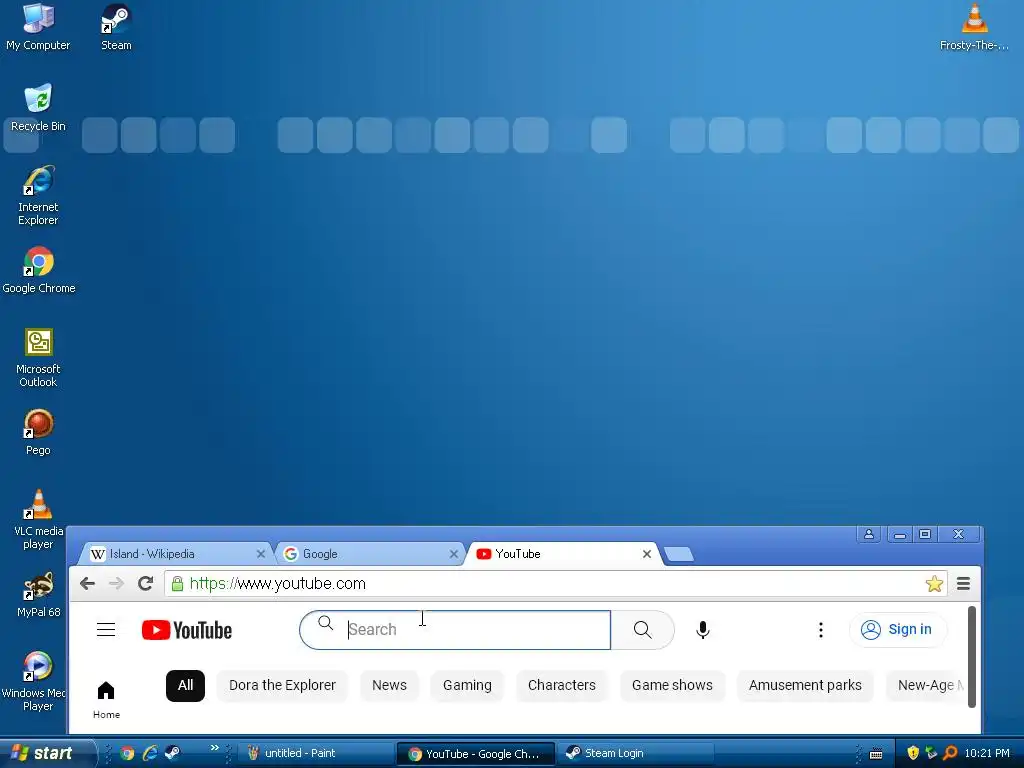
Task: Open Chrome's profile user button
Action: (x=869, y=534)
